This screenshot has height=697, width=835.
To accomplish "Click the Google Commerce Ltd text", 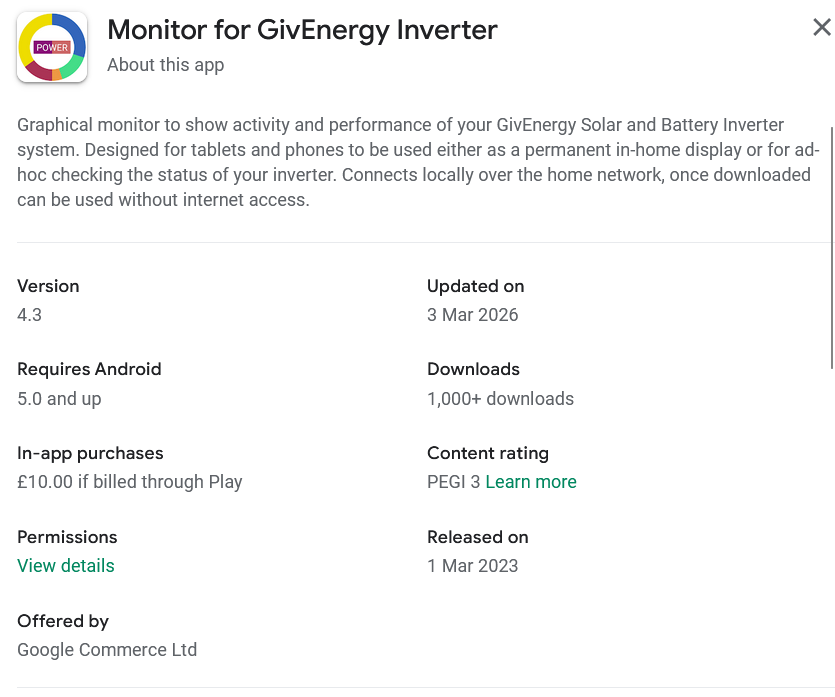I will pyautogui.click(x=107, y=650).
